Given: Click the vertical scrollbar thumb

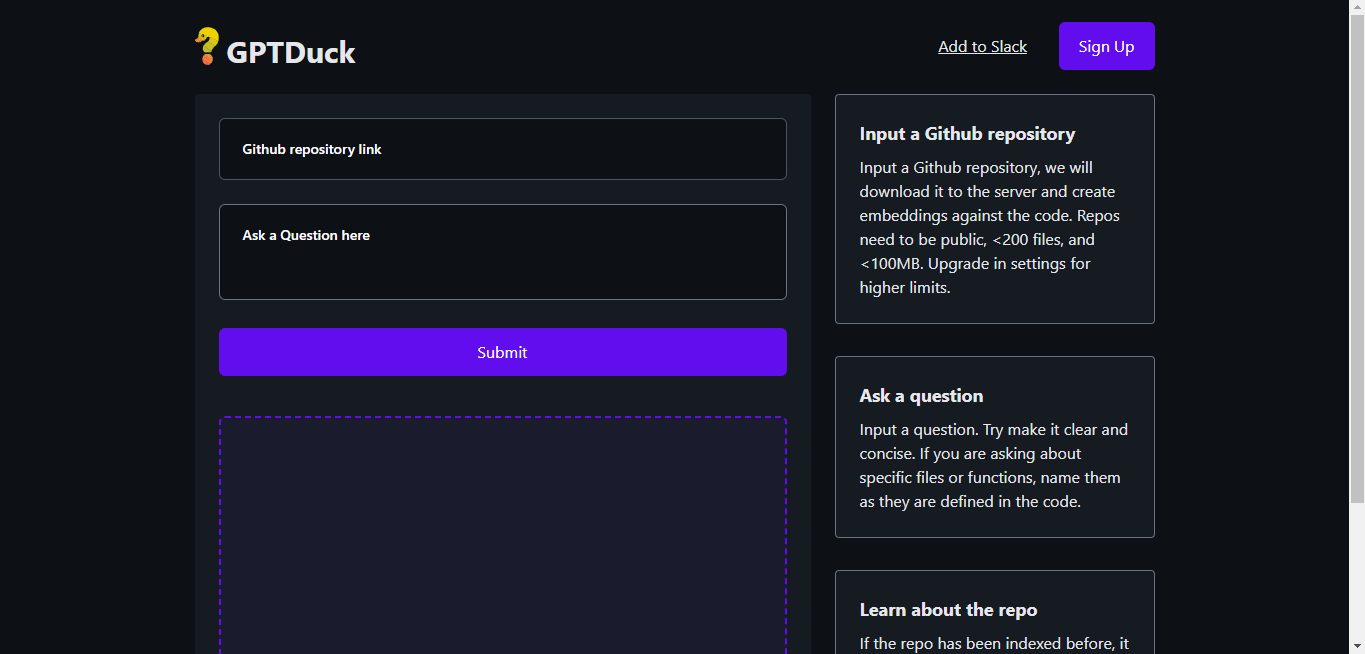Looking at the screenshot, I should point(1357,250).
